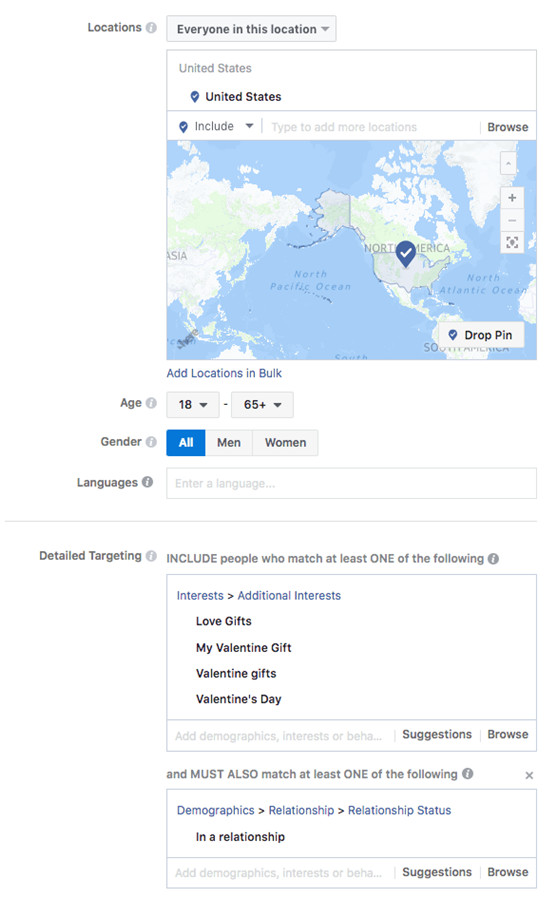Viewport: 558px width, 900px height.
Task: Select Men gender option
Action: tap(228, 443)
